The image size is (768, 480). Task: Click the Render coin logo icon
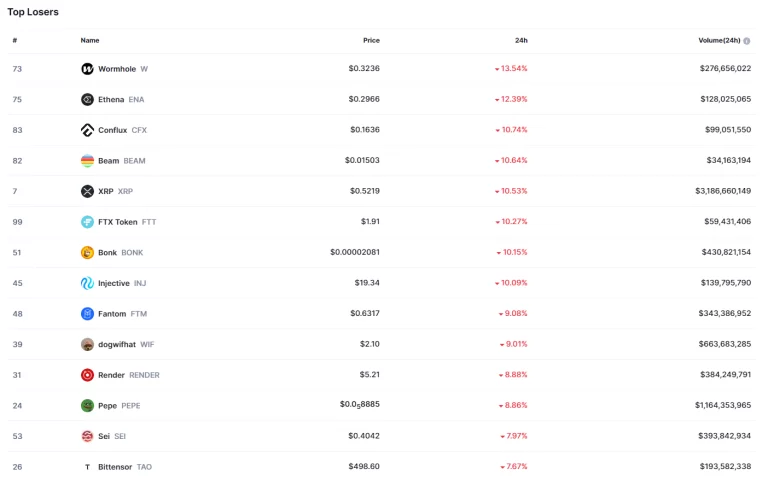[87, 375]
